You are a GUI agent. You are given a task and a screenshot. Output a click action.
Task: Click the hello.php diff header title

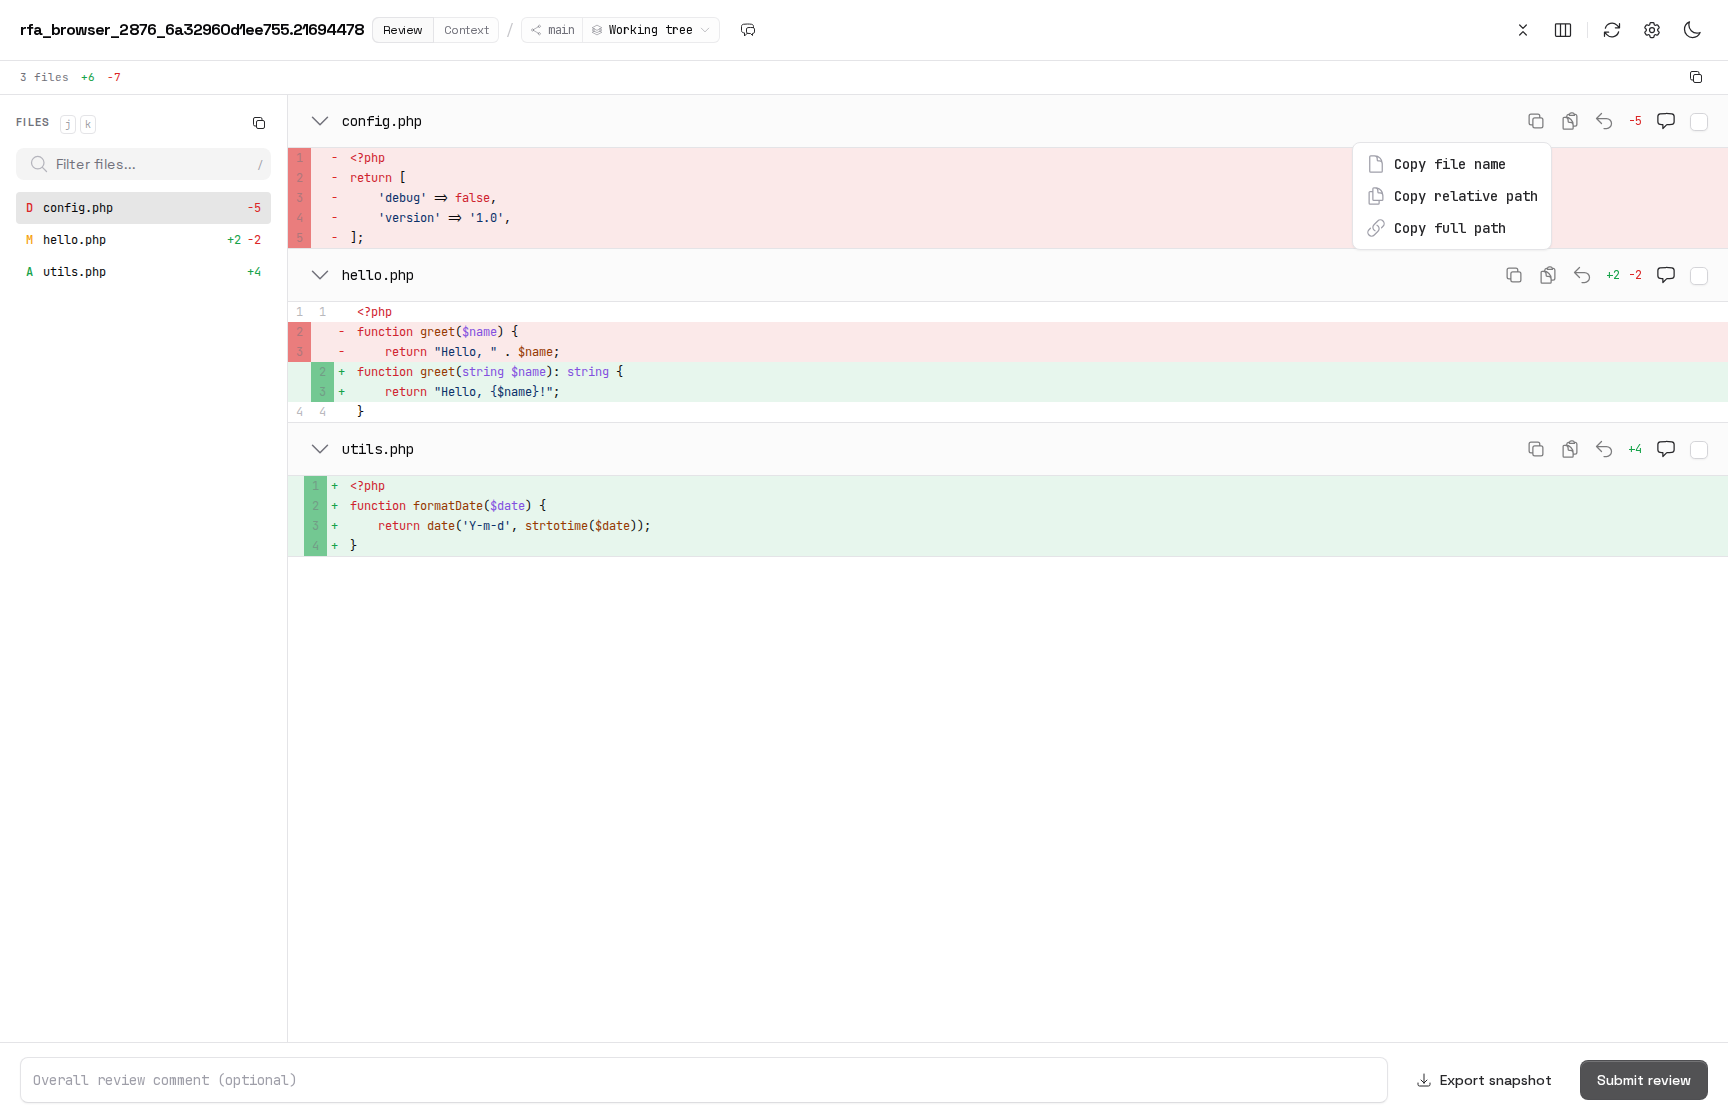(378, 275)
